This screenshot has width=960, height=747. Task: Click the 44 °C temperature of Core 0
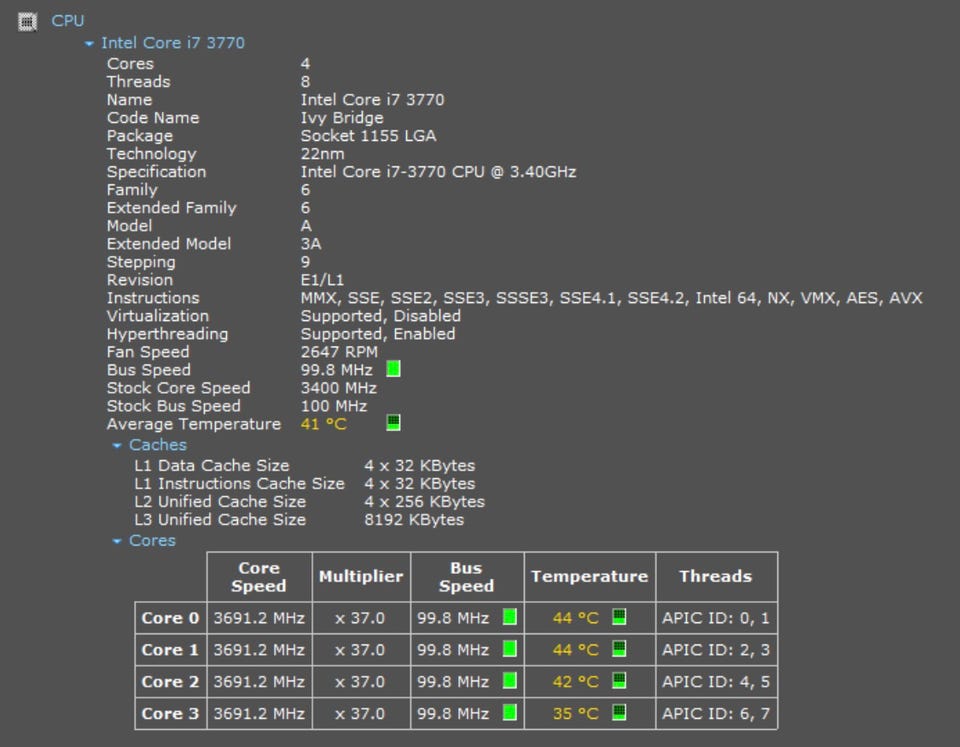click(576, 618)
